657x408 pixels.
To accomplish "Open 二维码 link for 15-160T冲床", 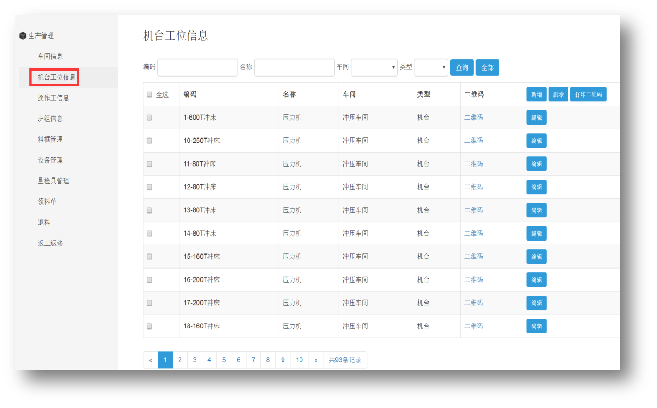I will (473, 256).
